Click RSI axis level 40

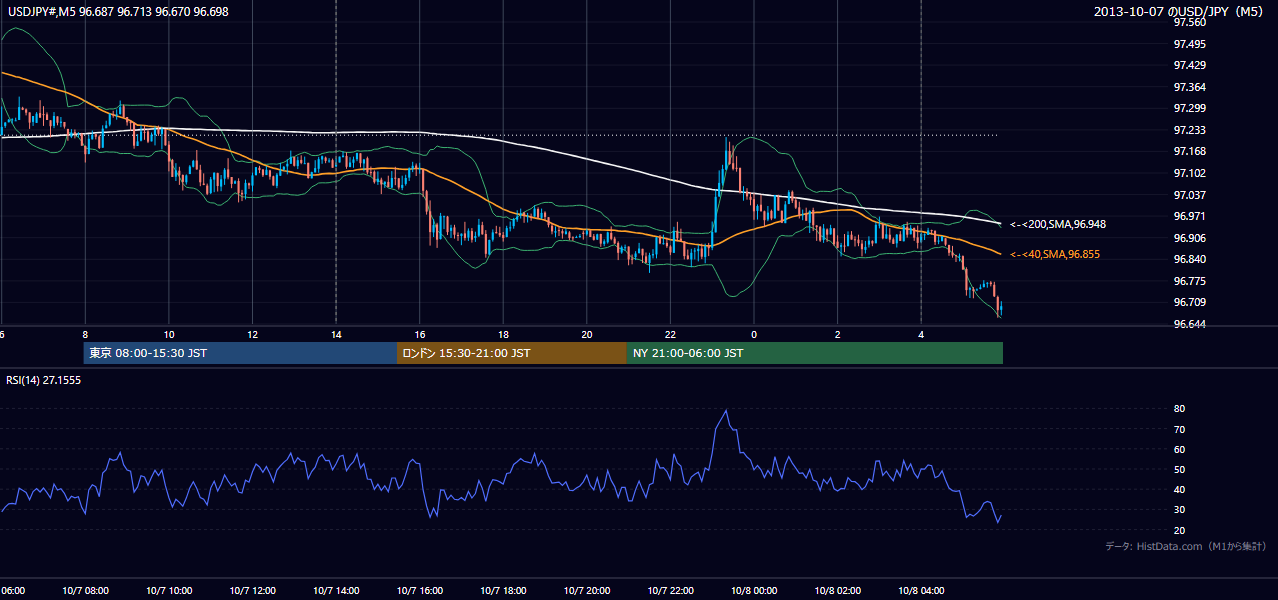click(1180, 489)
